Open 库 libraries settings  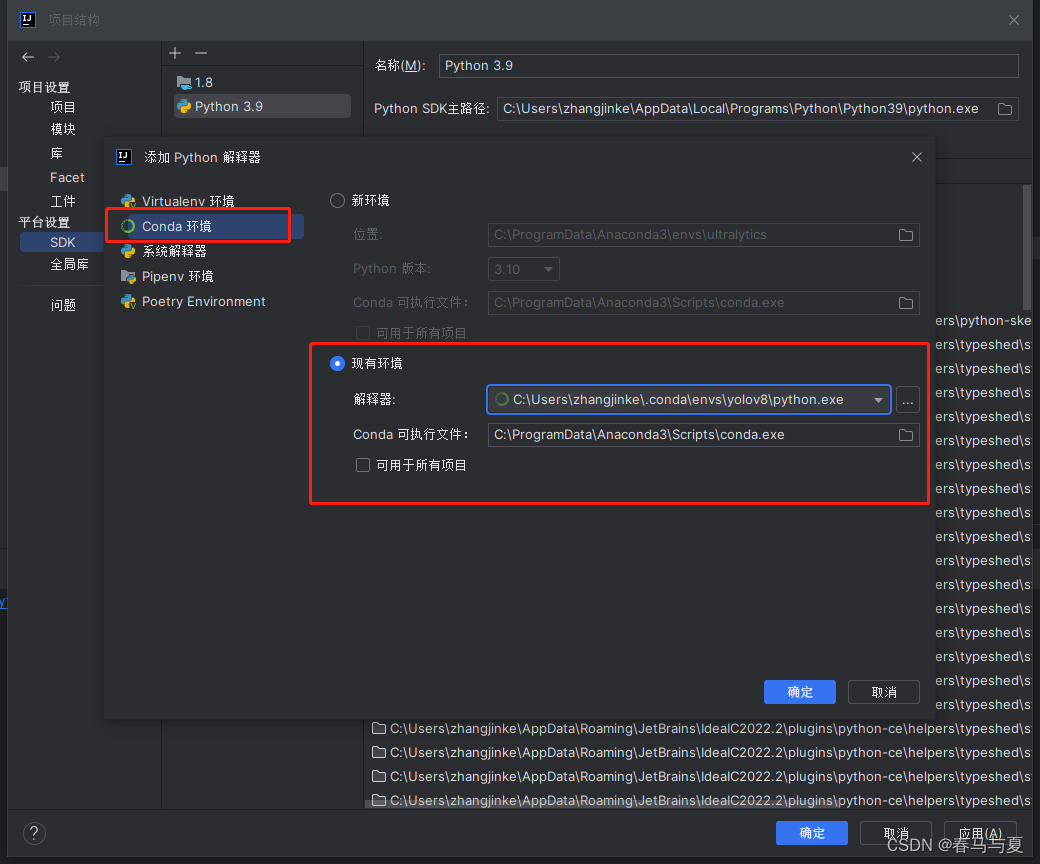coord(56,153)
